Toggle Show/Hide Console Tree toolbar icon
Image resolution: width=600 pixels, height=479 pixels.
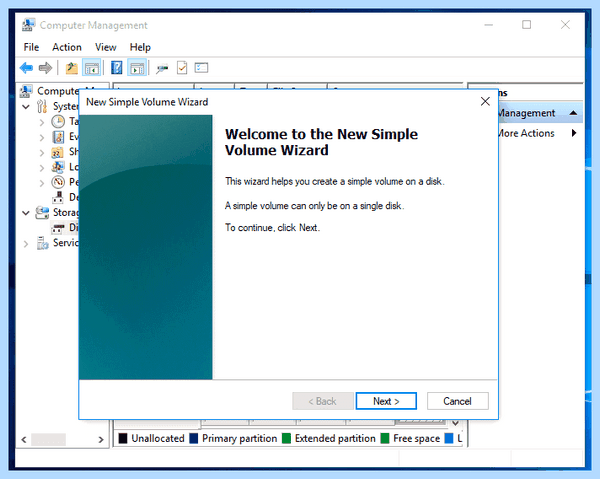(91, 68)
